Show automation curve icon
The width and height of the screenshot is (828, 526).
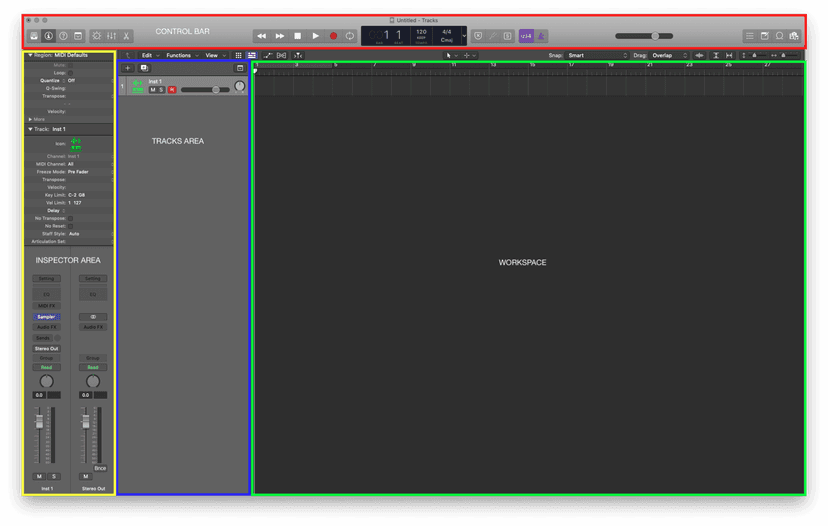pos(268,55)
